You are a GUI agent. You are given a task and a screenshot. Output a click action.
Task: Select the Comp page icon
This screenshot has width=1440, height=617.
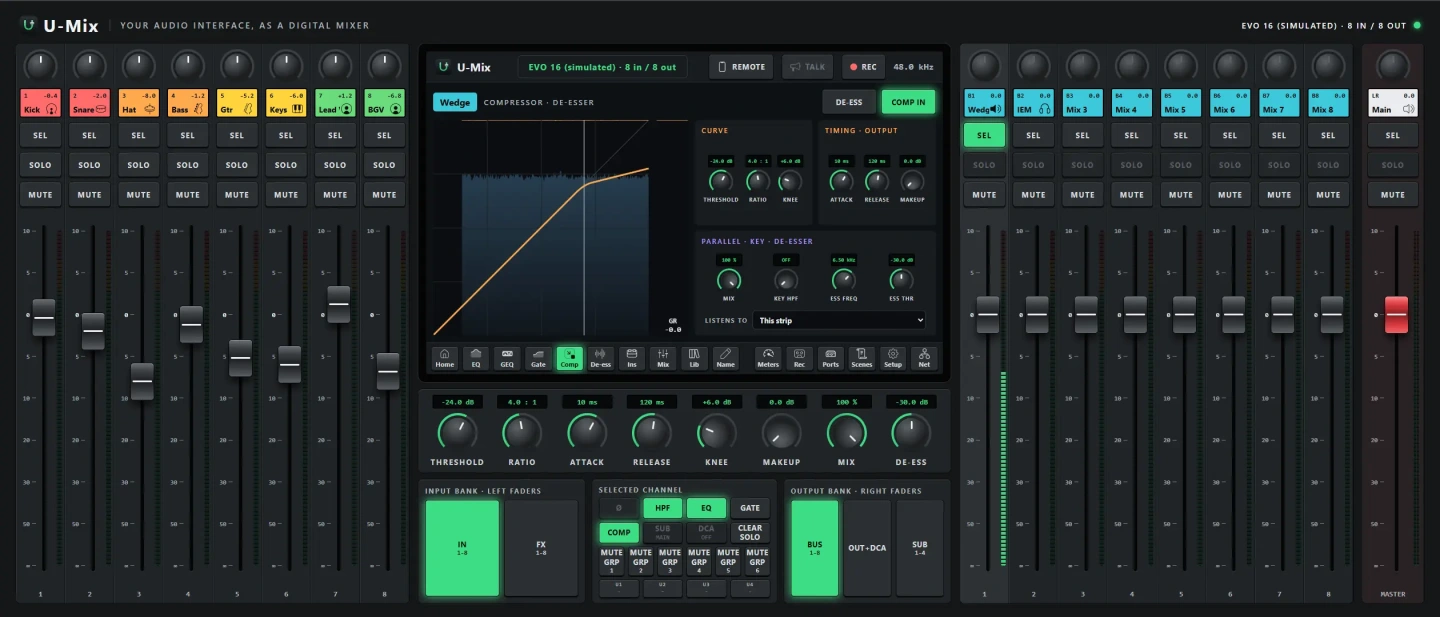569,358
